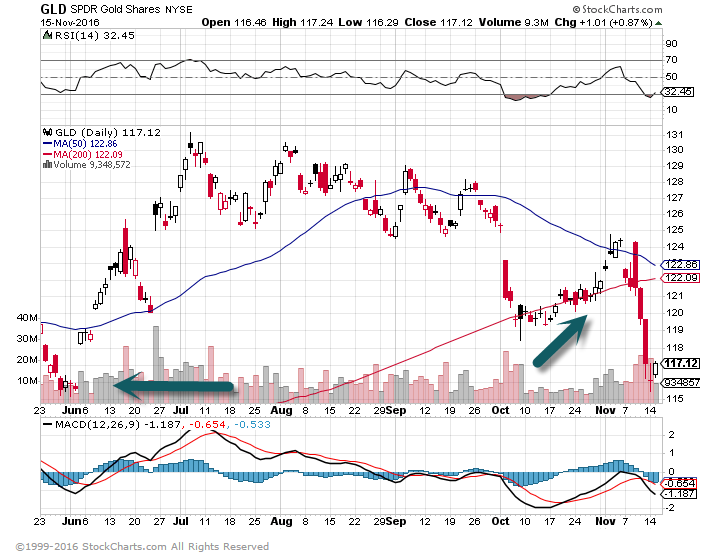Click the 70 level on the RSI axis

coord(671,59)
